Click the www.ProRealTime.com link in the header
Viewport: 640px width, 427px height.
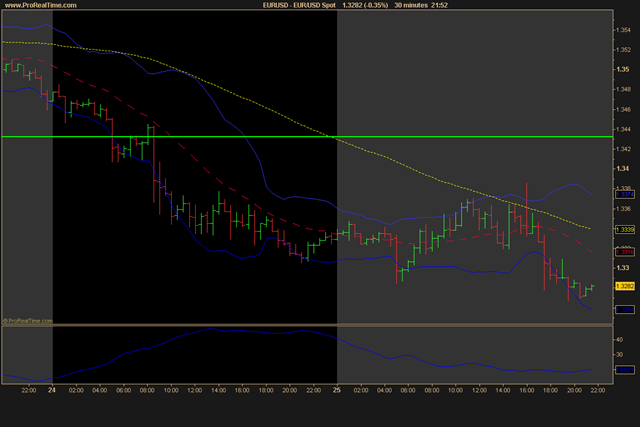coord(40,5)
